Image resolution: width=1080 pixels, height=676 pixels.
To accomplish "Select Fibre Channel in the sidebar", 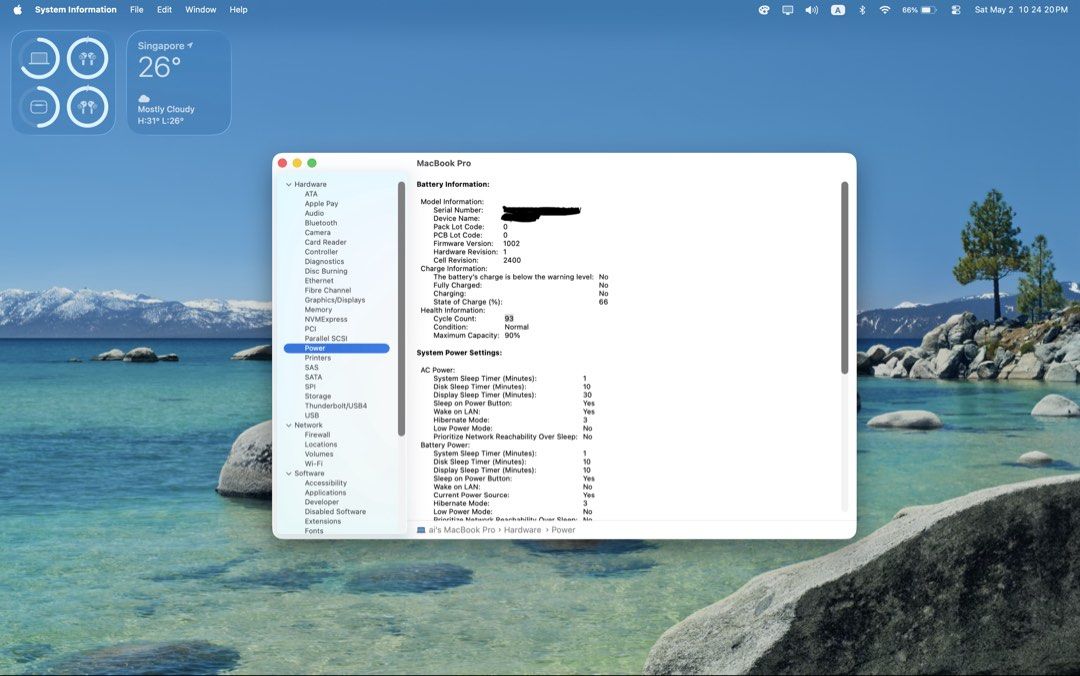I will (328, 291).
